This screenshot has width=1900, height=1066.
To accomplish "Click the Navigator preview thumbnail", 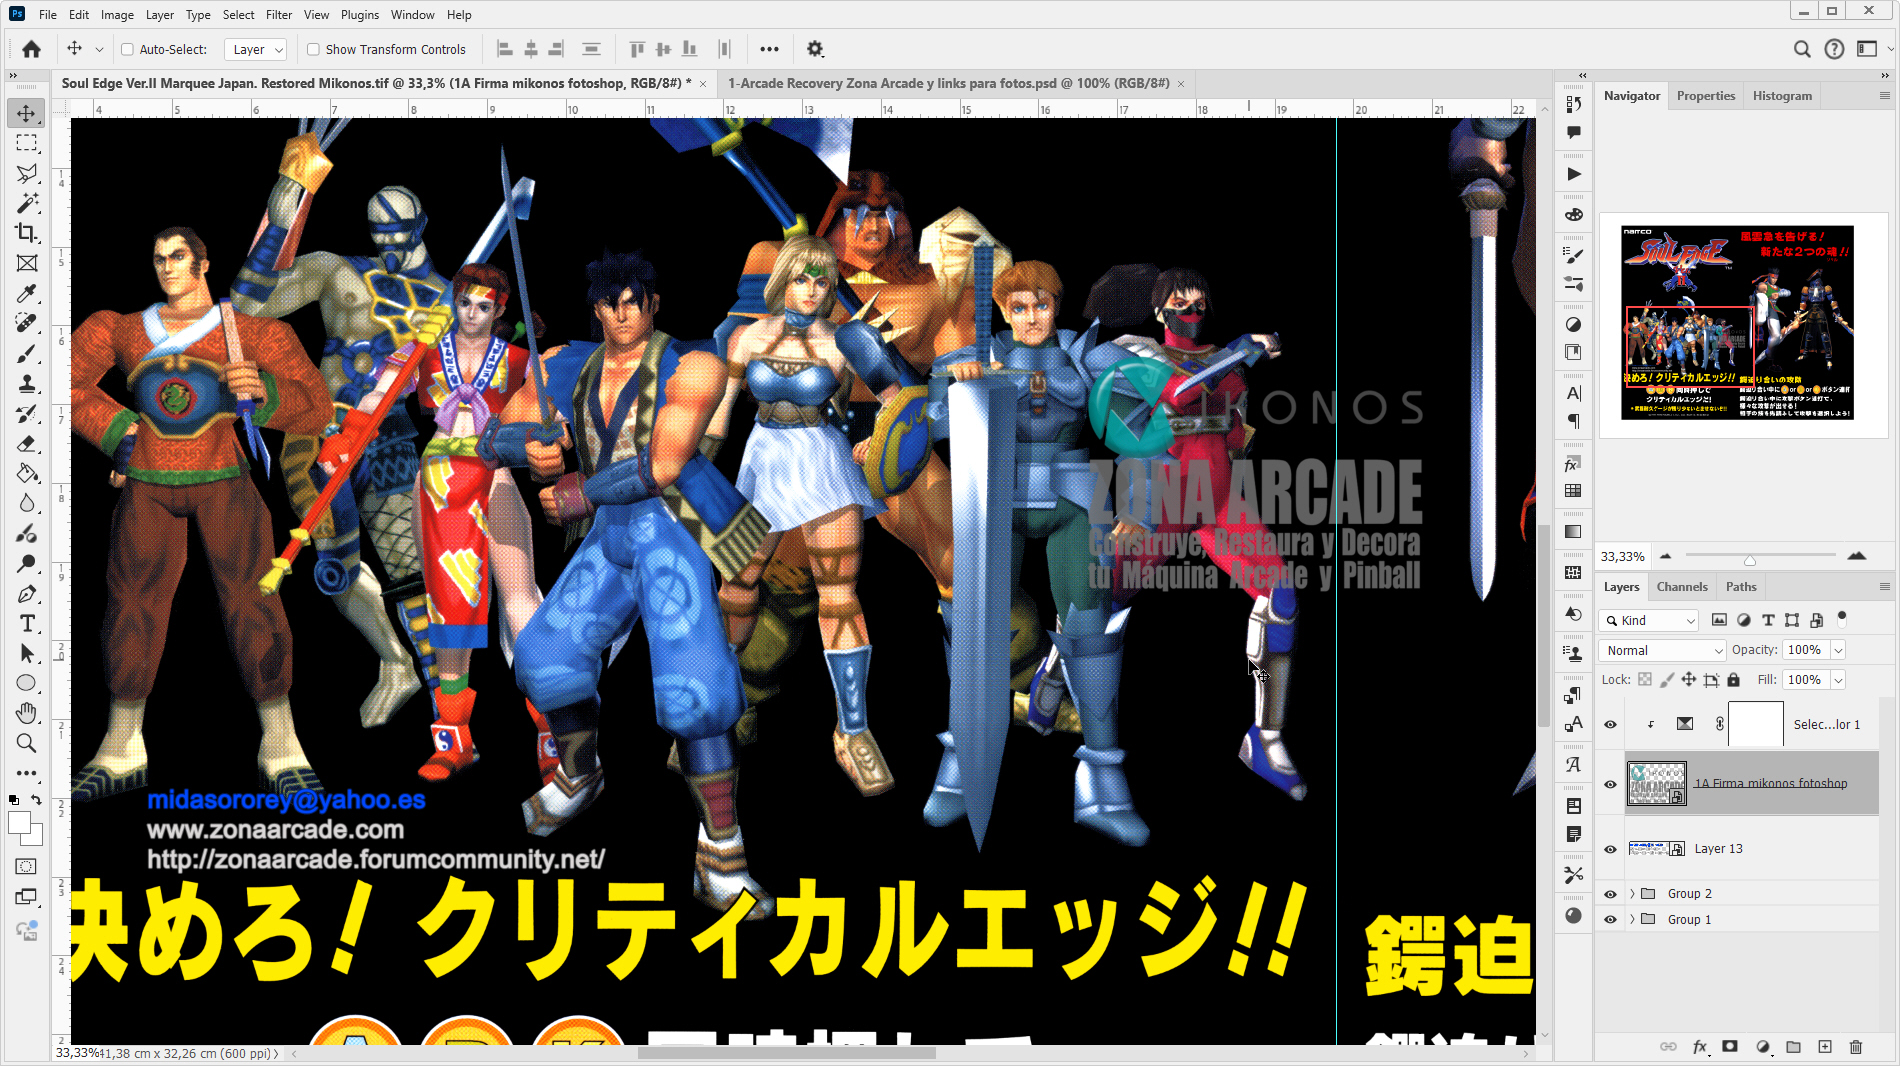I will tap(1737, 323).
